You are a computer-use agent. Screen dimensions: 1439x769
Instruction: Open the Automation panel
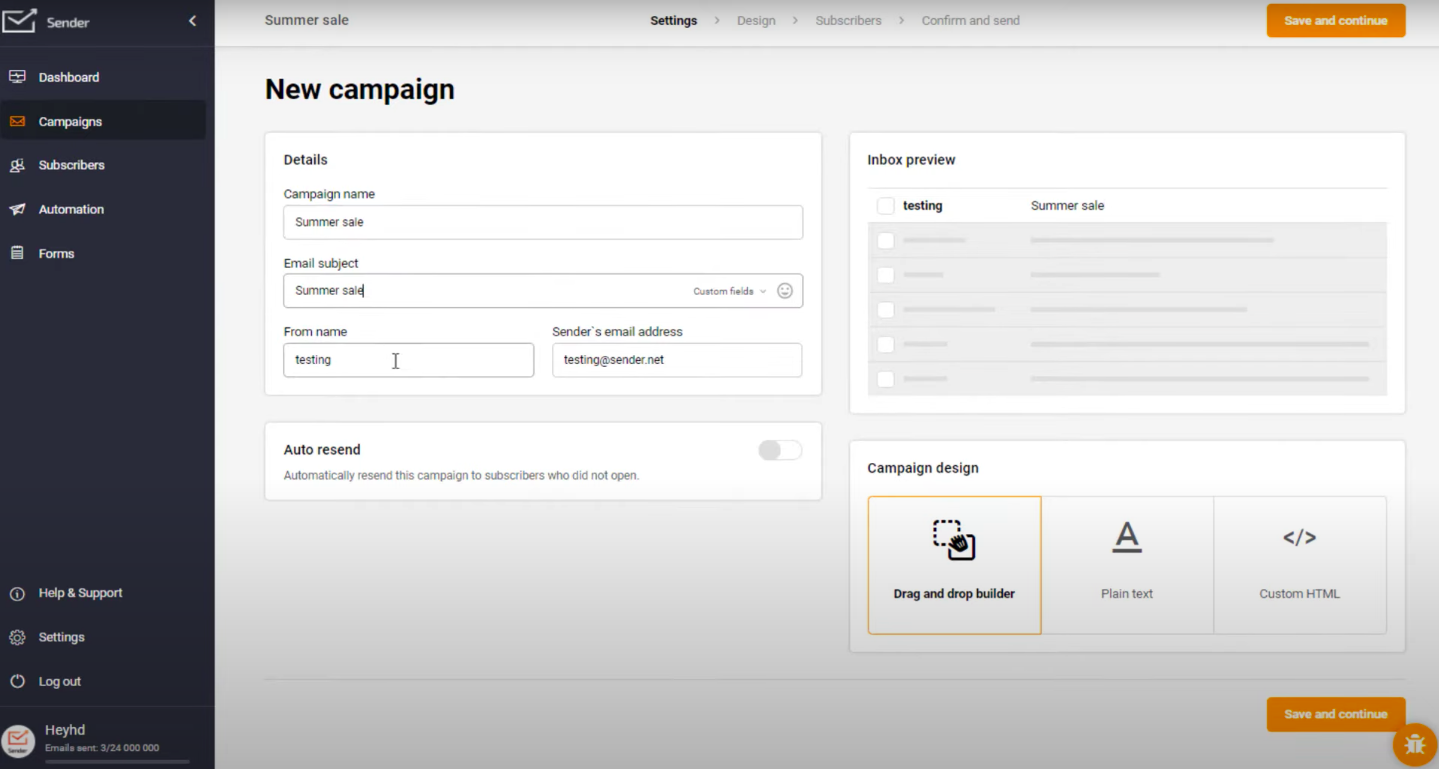pos(71,209)
